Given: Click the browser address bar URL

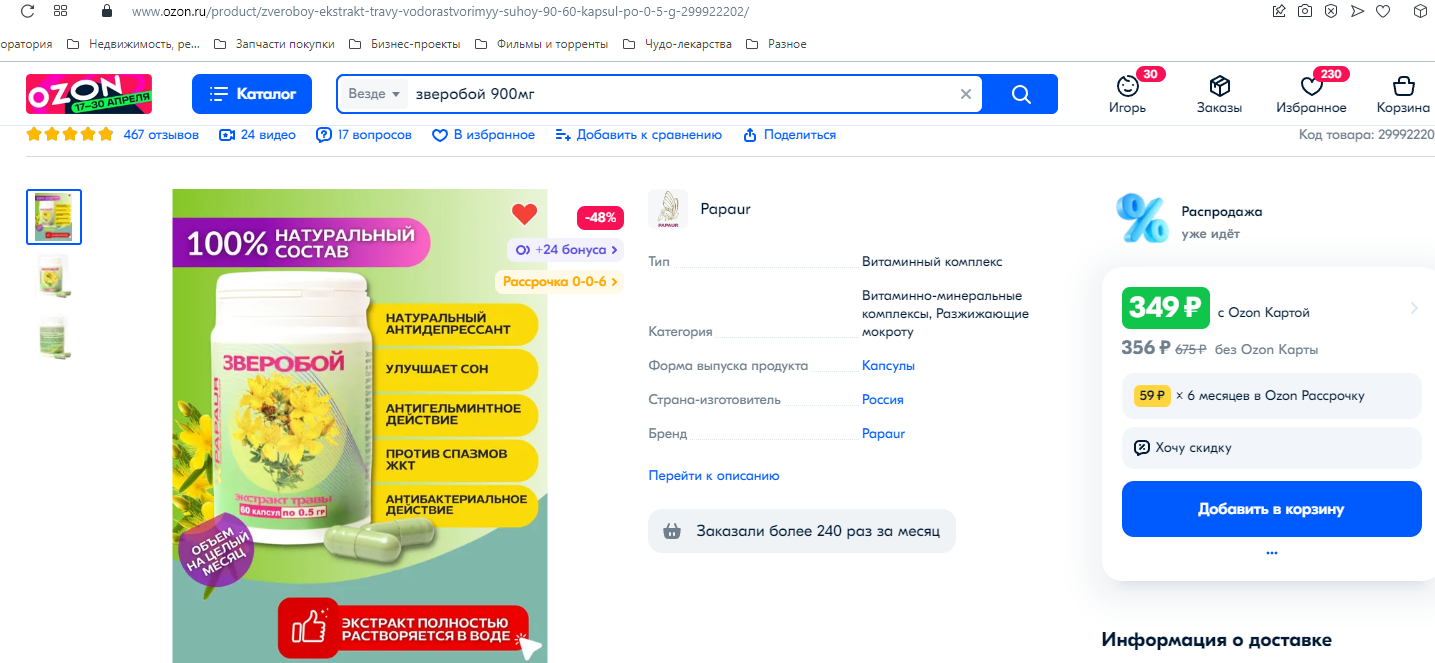Looking at the screenshot, I should [440, 12].
